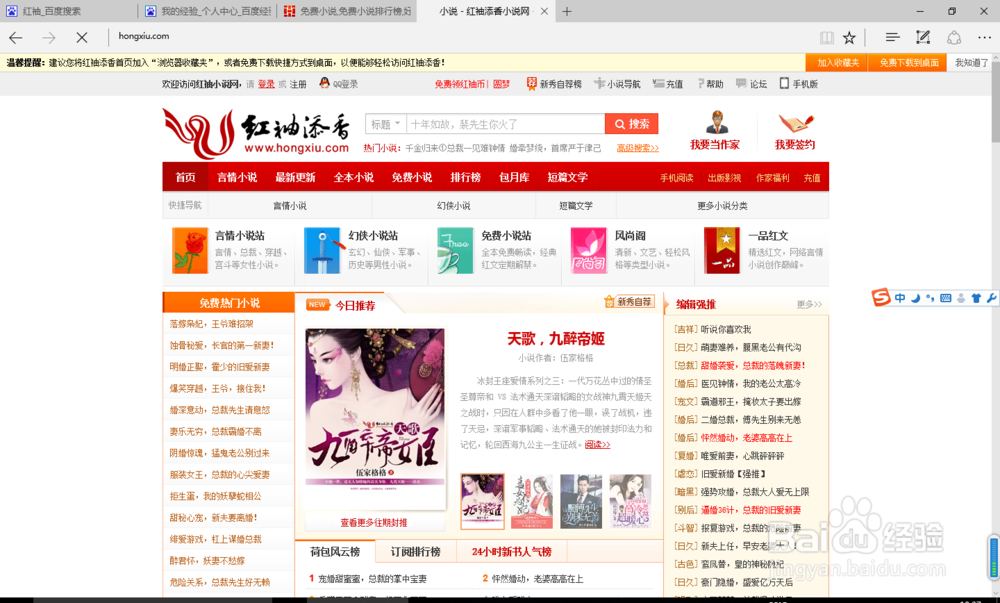
Task: Switch to 荷包风云榜 tab
Action: [335, 551]
